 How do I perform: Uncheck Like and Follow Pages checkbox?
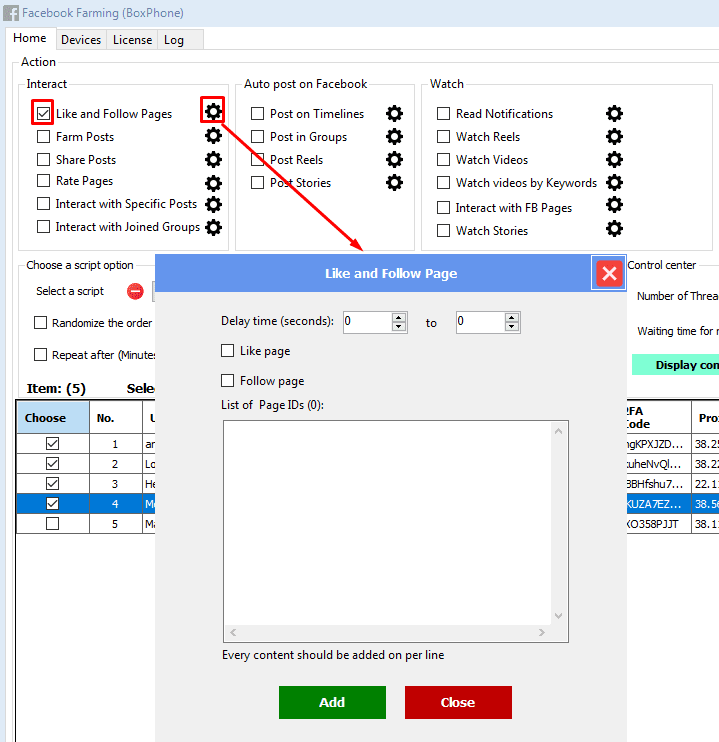[x=43, y=114]
